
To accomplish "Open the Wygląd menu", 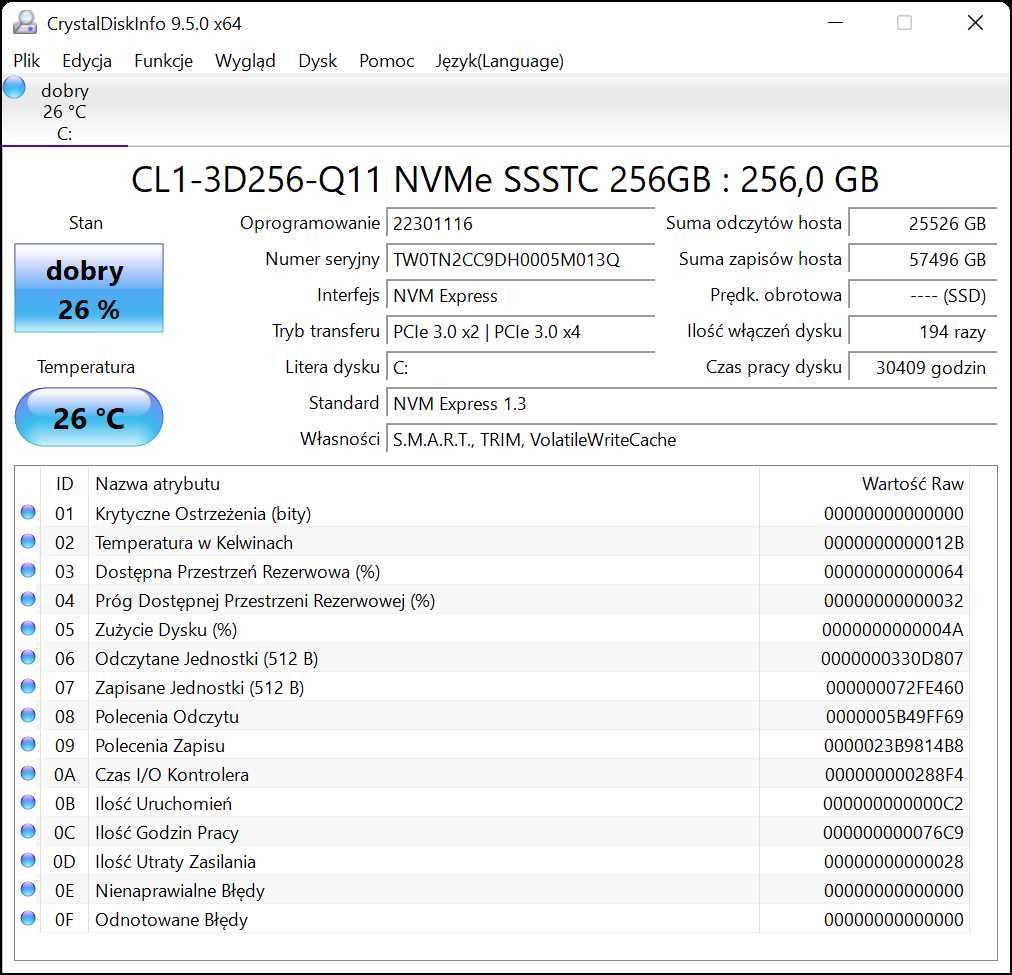I will tap(245, 61).
